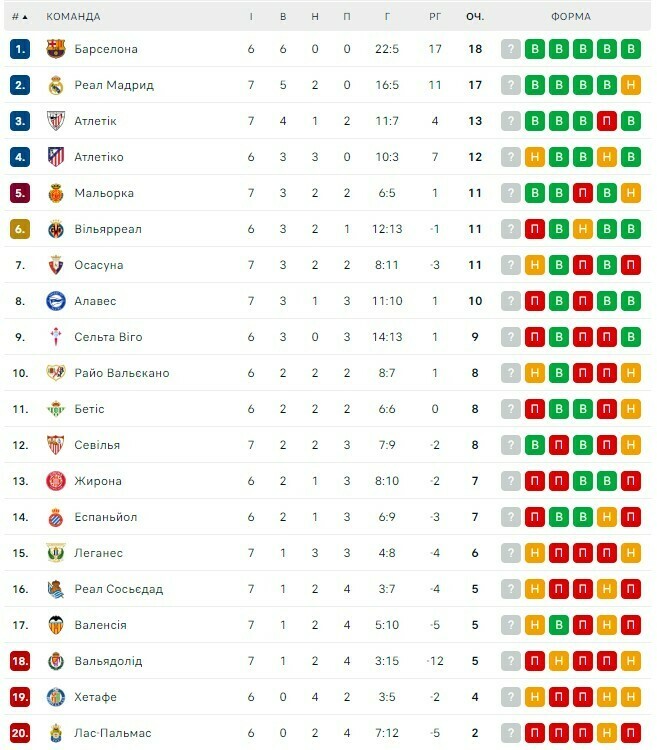The height and width of the screenshot is (750, 657).
Task: Click the Celta Vigo crest icon
Action: pos(56,337)
